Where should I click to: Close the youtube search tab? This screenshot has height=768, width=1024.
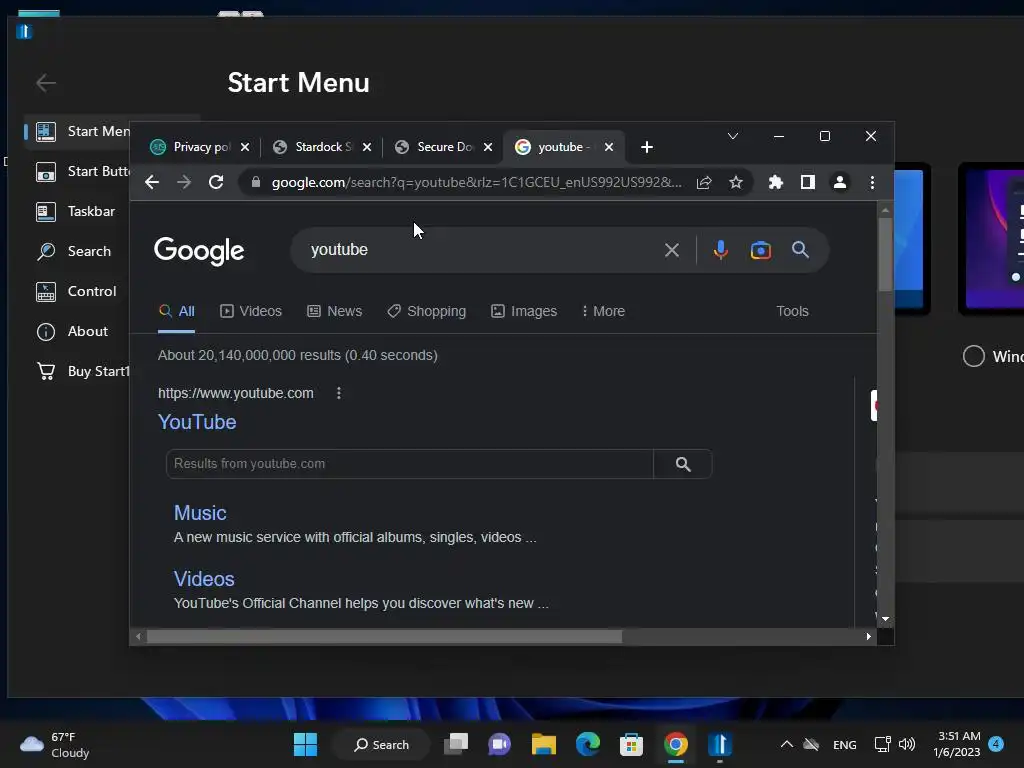click(x=609, y=147)
